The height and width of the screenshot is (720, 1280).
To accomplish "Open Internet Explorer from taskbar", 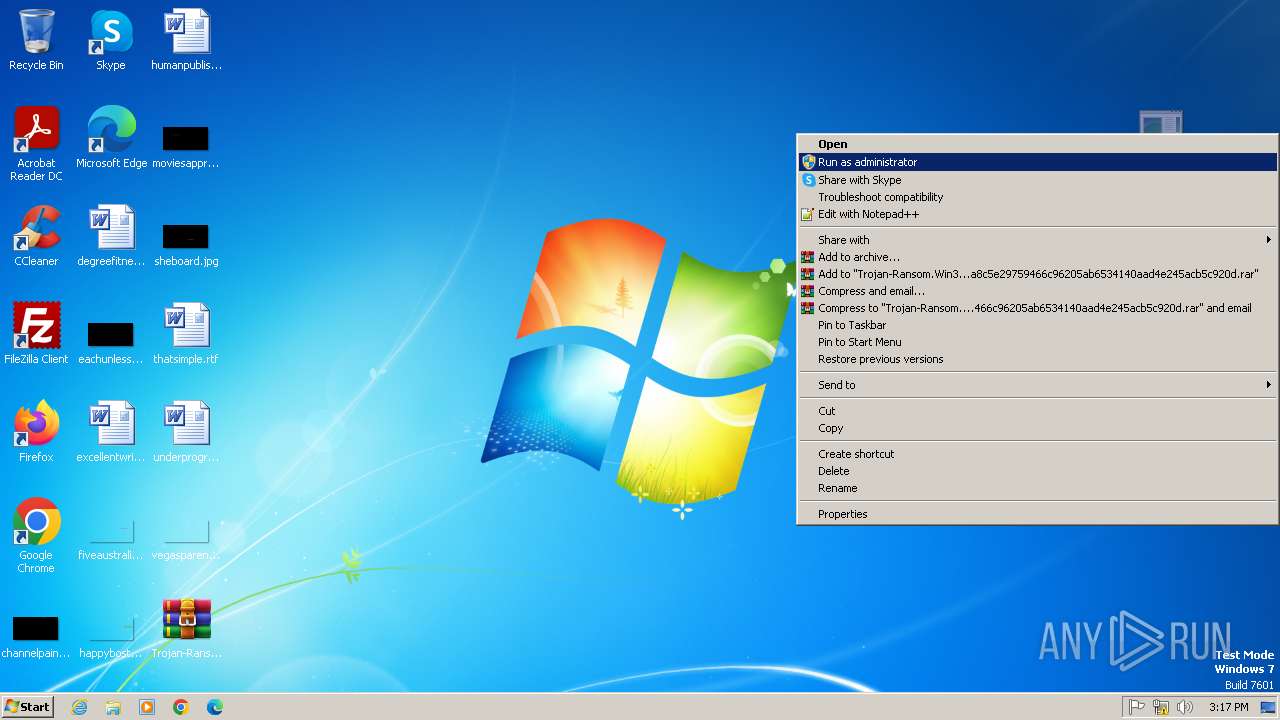I will (79, 707).
